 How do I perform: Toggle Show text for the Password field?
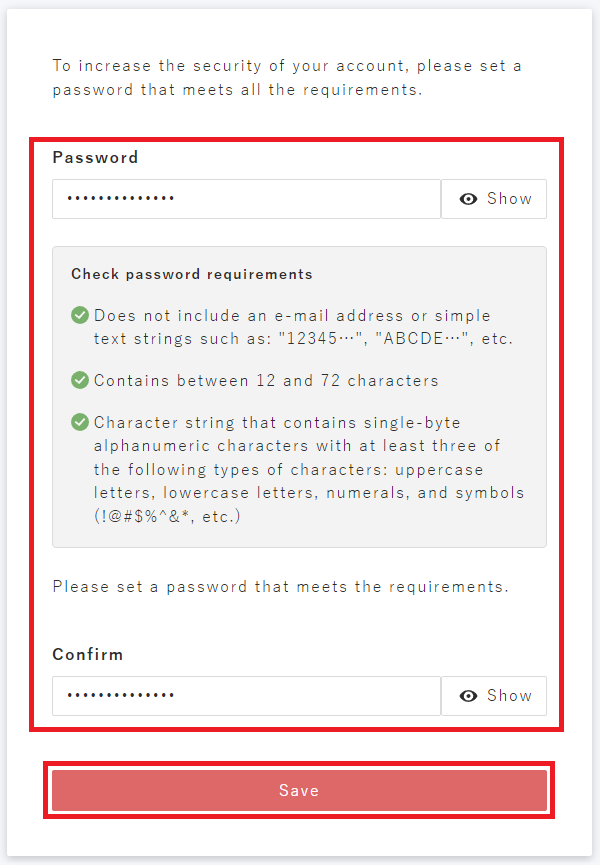509,199
